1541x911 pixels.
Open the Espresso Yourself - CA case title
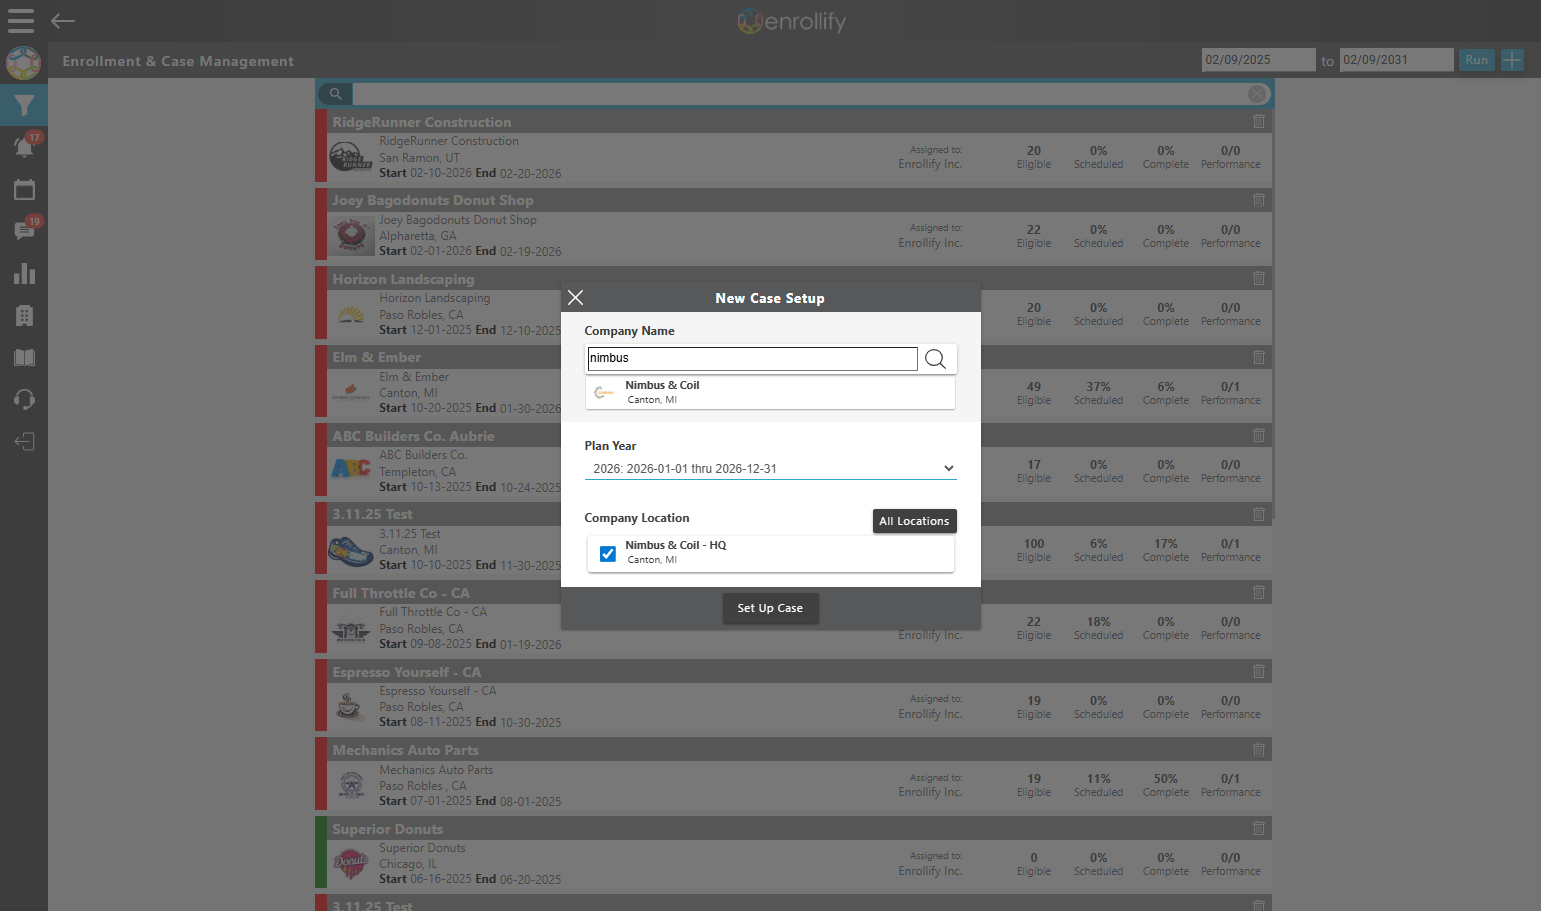click(406, 672)
